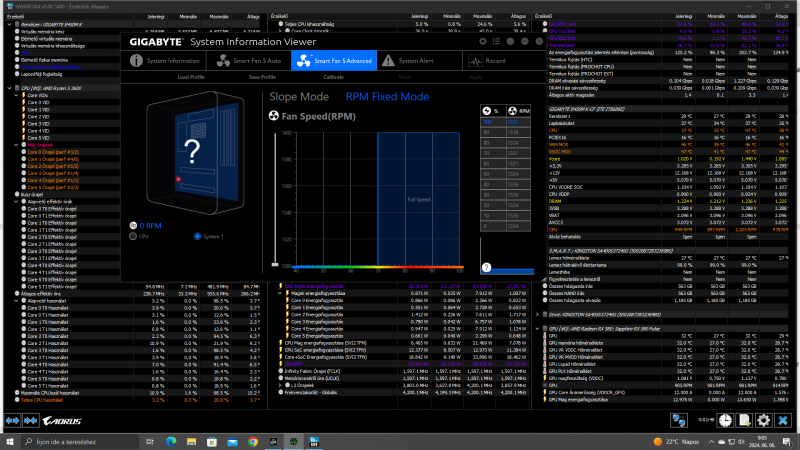
Task: Collapse the Alapvető effektív órák group
Action: 16,202
